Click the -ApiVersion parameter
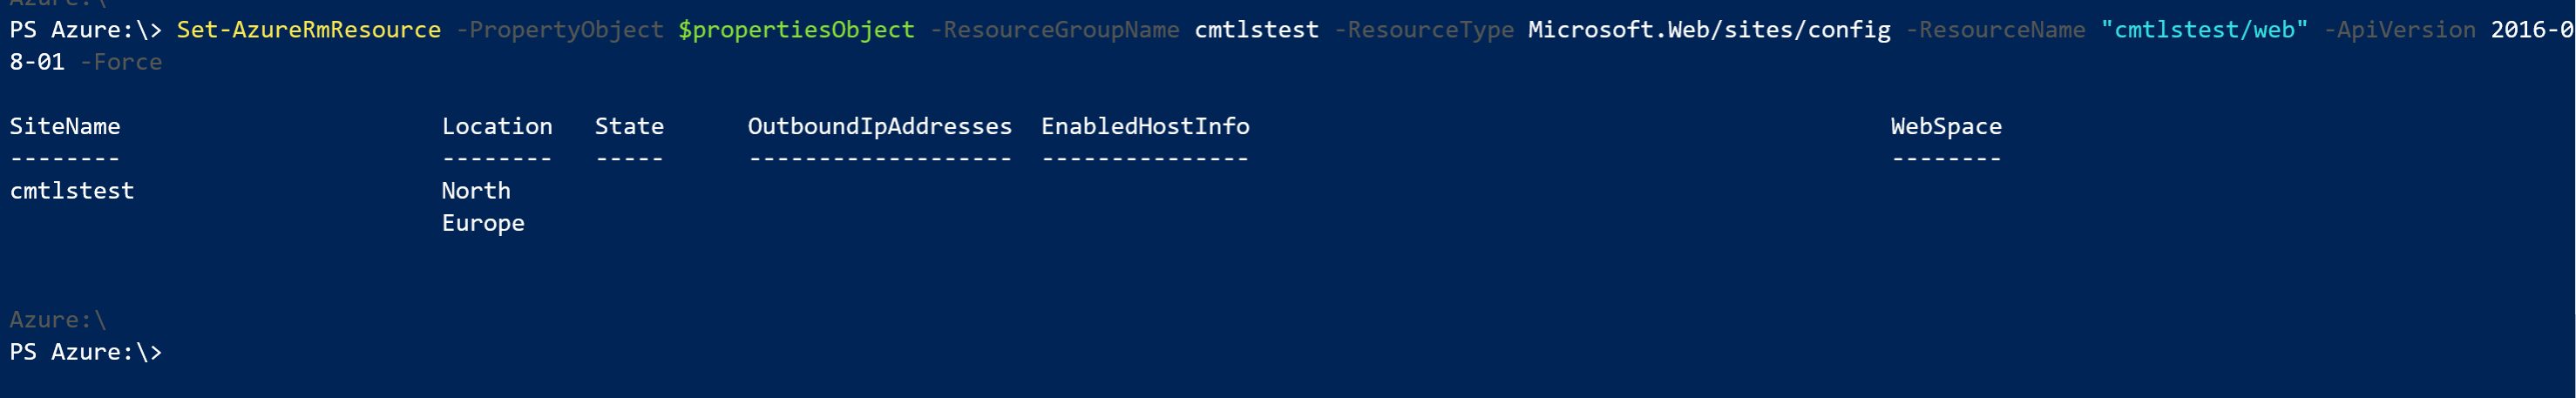 click(2399, 31)
